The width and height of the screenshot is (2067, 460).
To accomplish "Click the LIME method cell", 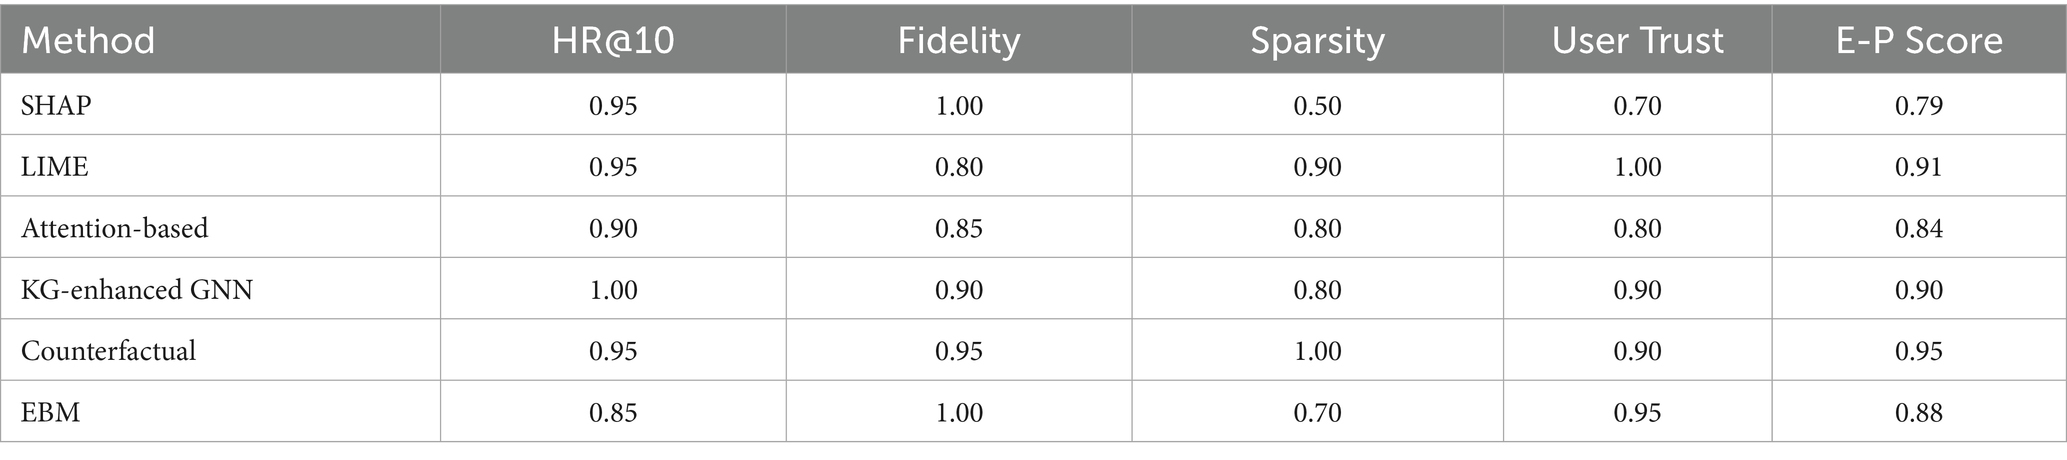I will [55, 166].
